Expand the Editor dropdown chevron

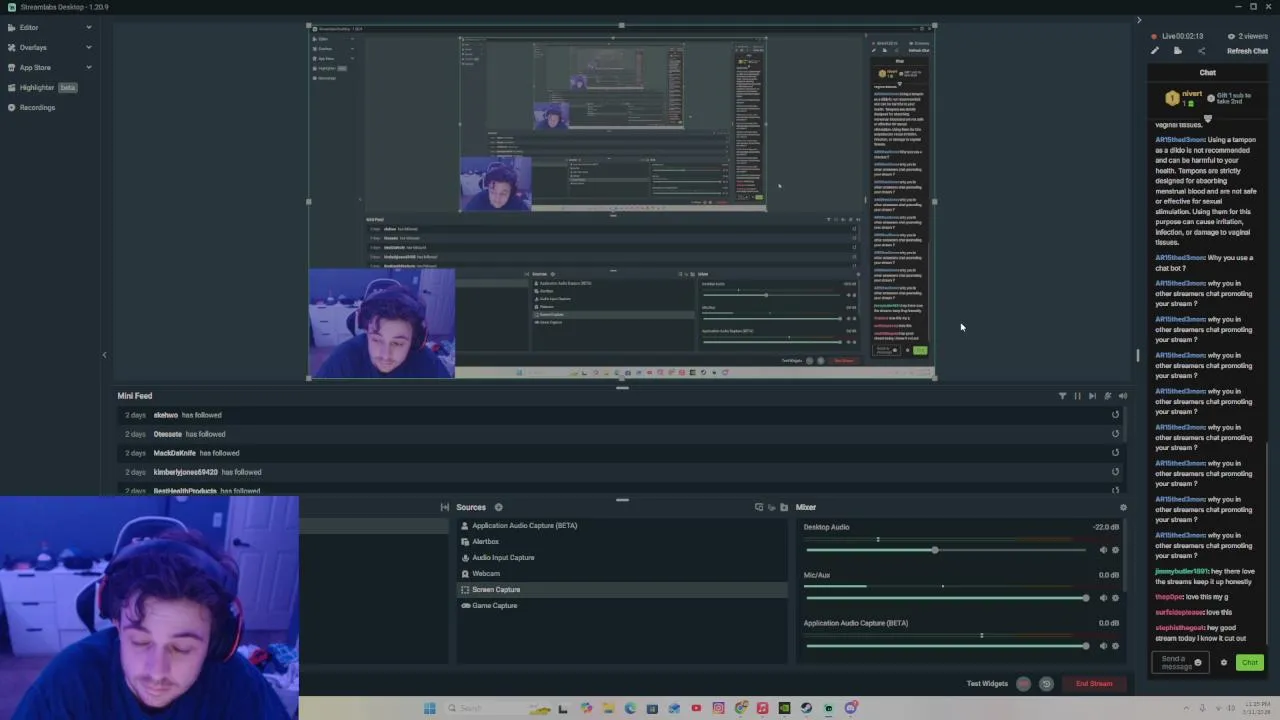pos(88,28)
